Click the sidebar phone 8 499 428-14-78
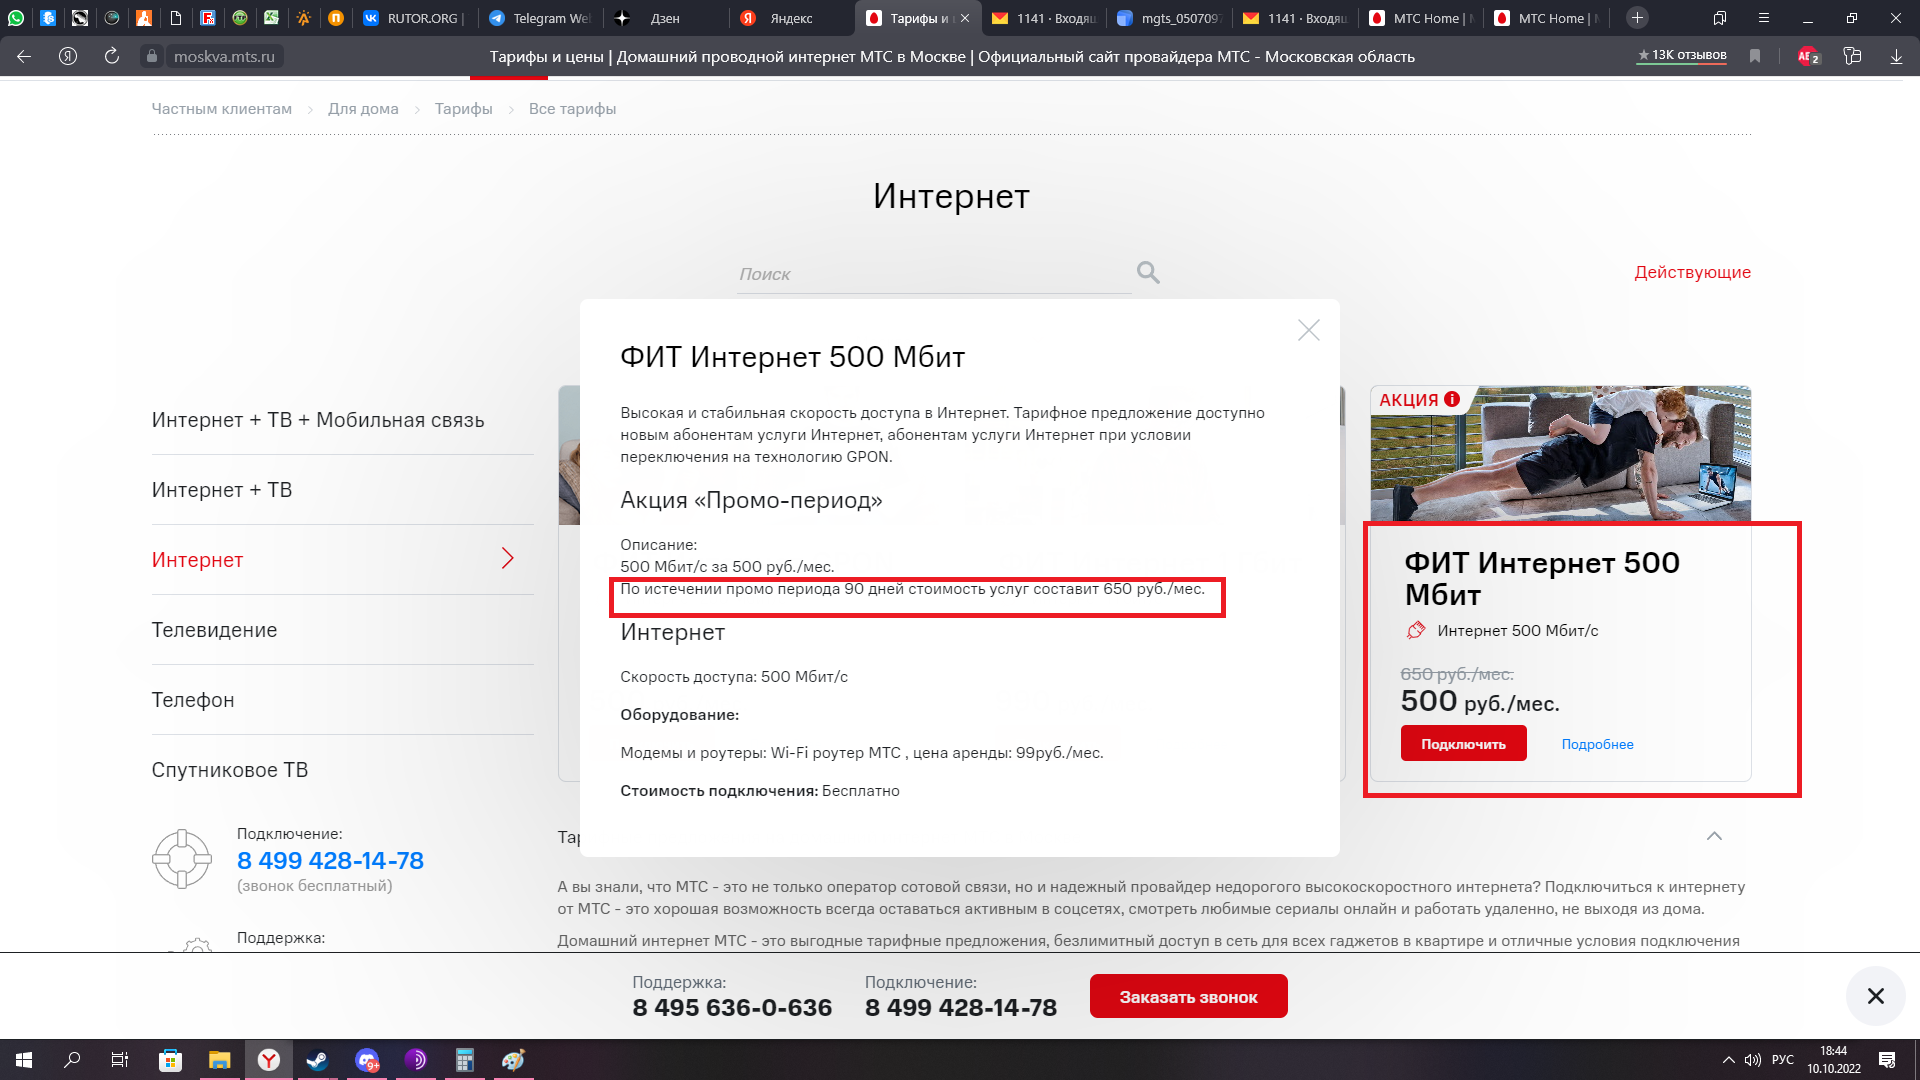This screenshot has height=1080, width=1920. coord(330,860)
